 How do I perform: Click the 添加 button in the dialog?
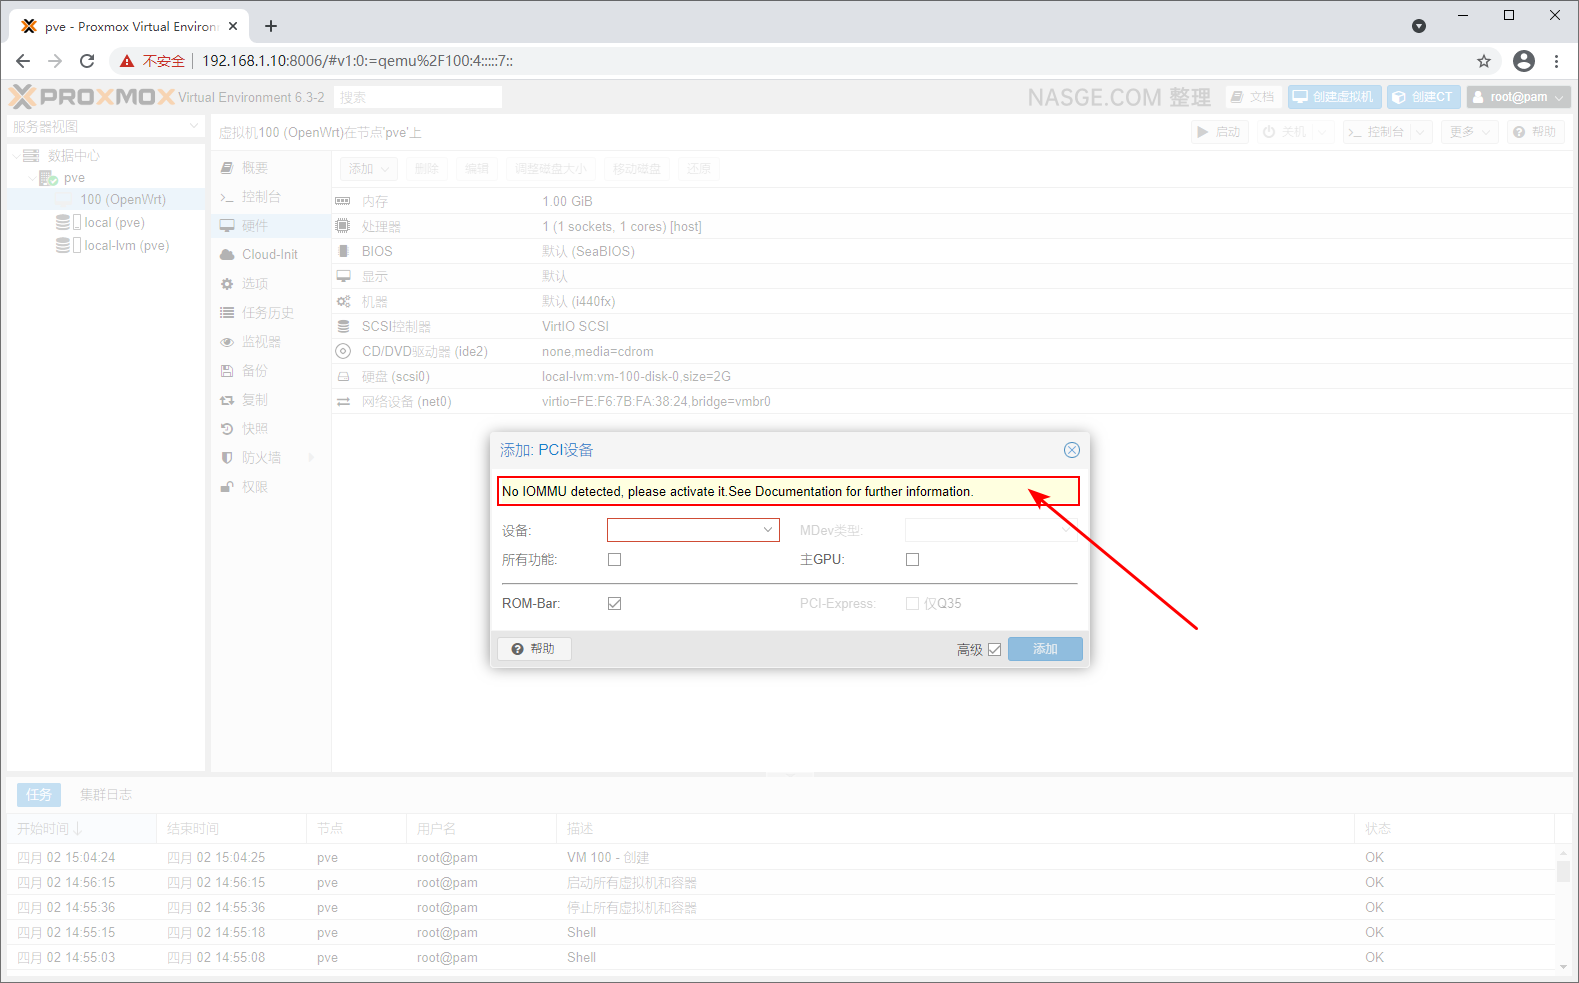[1045, 649]
